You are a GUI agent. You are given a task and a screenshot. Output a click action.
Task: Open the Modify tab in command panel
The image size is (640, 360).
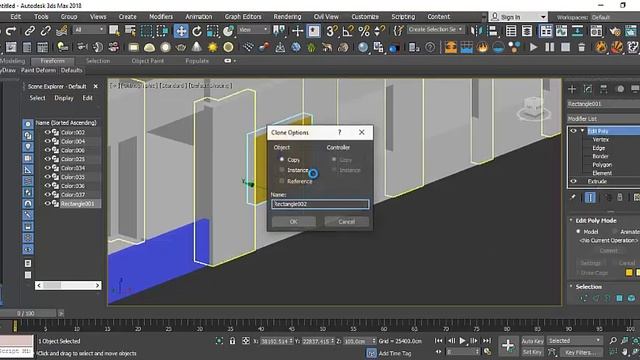[588, 89]
